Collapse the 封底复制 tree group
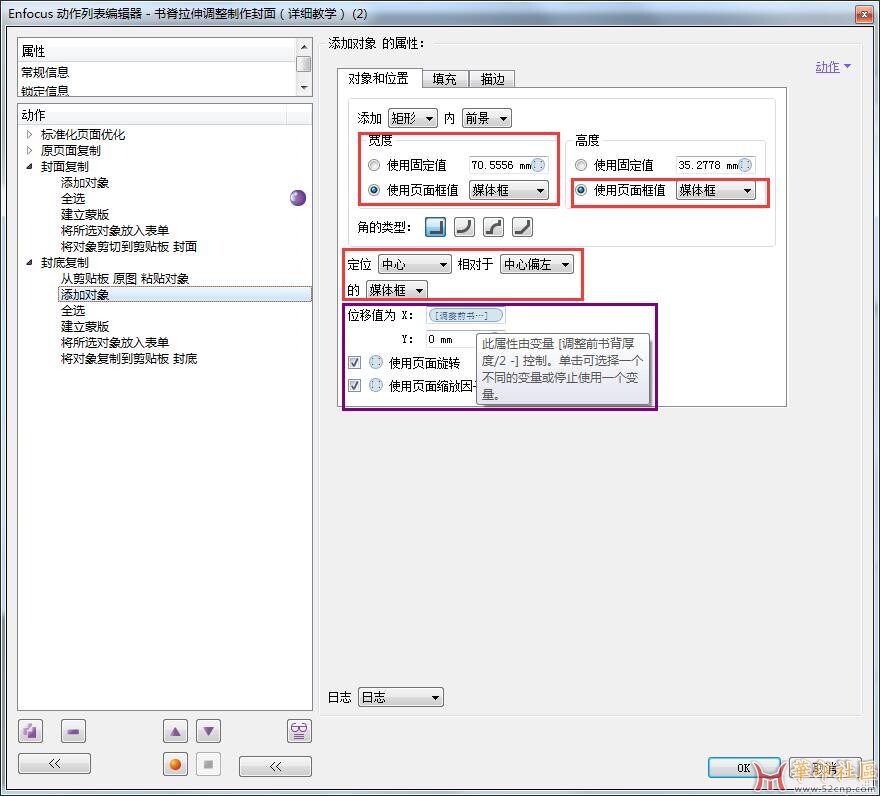 [30, 262]
